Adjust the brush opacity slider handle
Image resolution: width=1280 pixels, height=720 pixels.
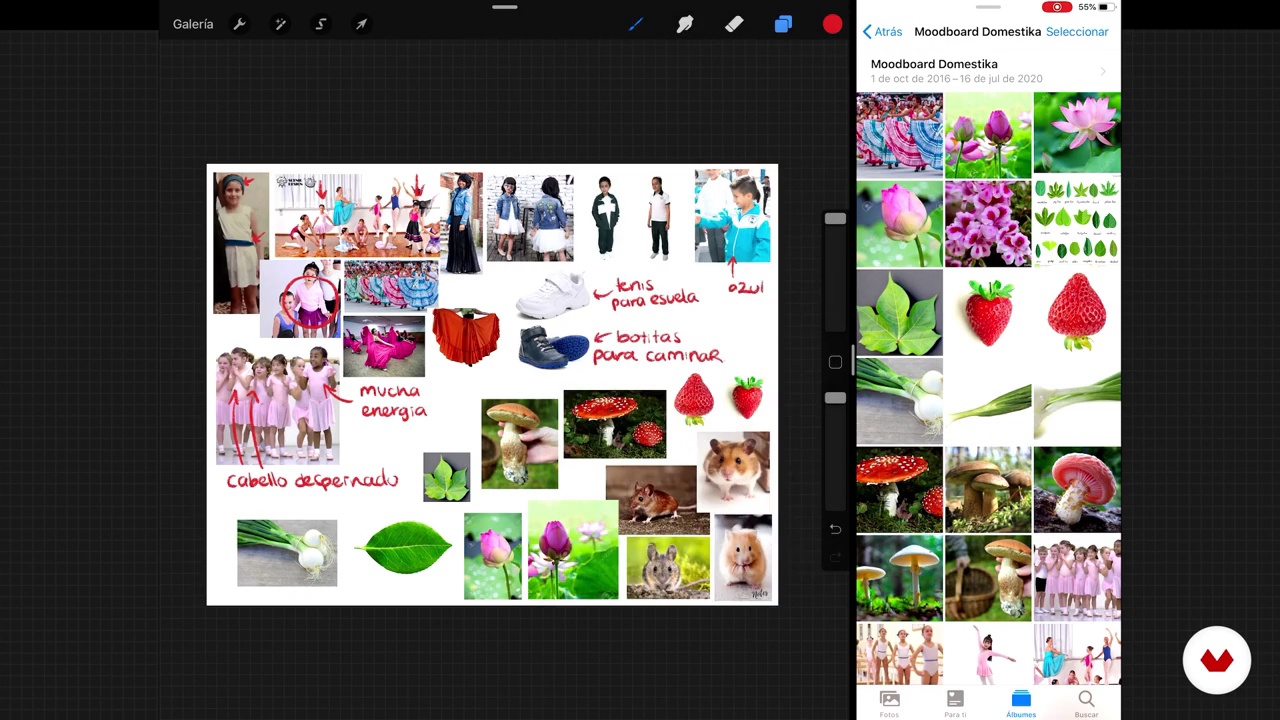pos(835,398)
